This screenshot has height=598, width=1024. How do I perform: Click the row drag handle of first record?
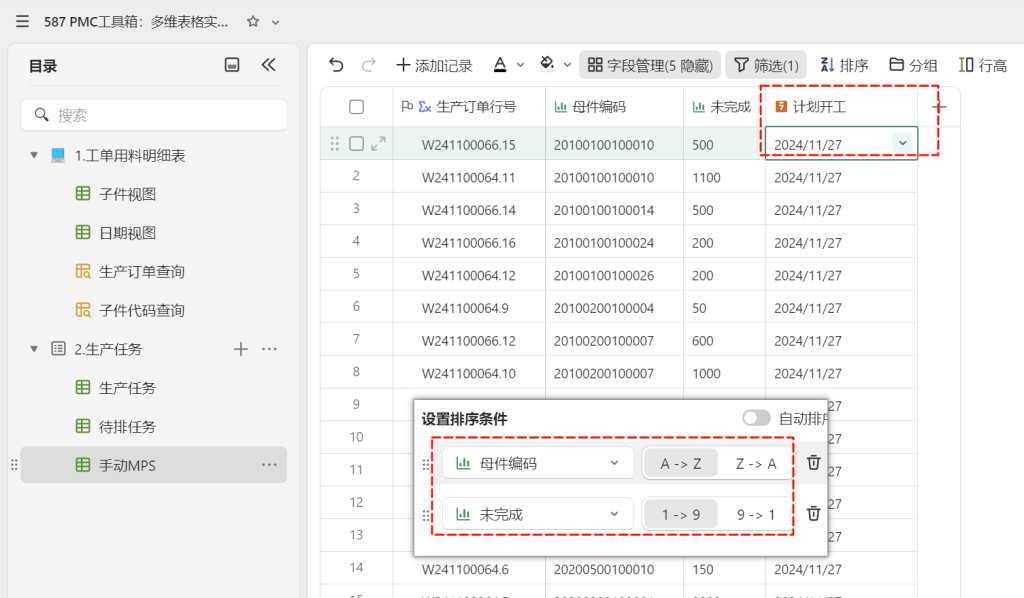click(334, 144)
